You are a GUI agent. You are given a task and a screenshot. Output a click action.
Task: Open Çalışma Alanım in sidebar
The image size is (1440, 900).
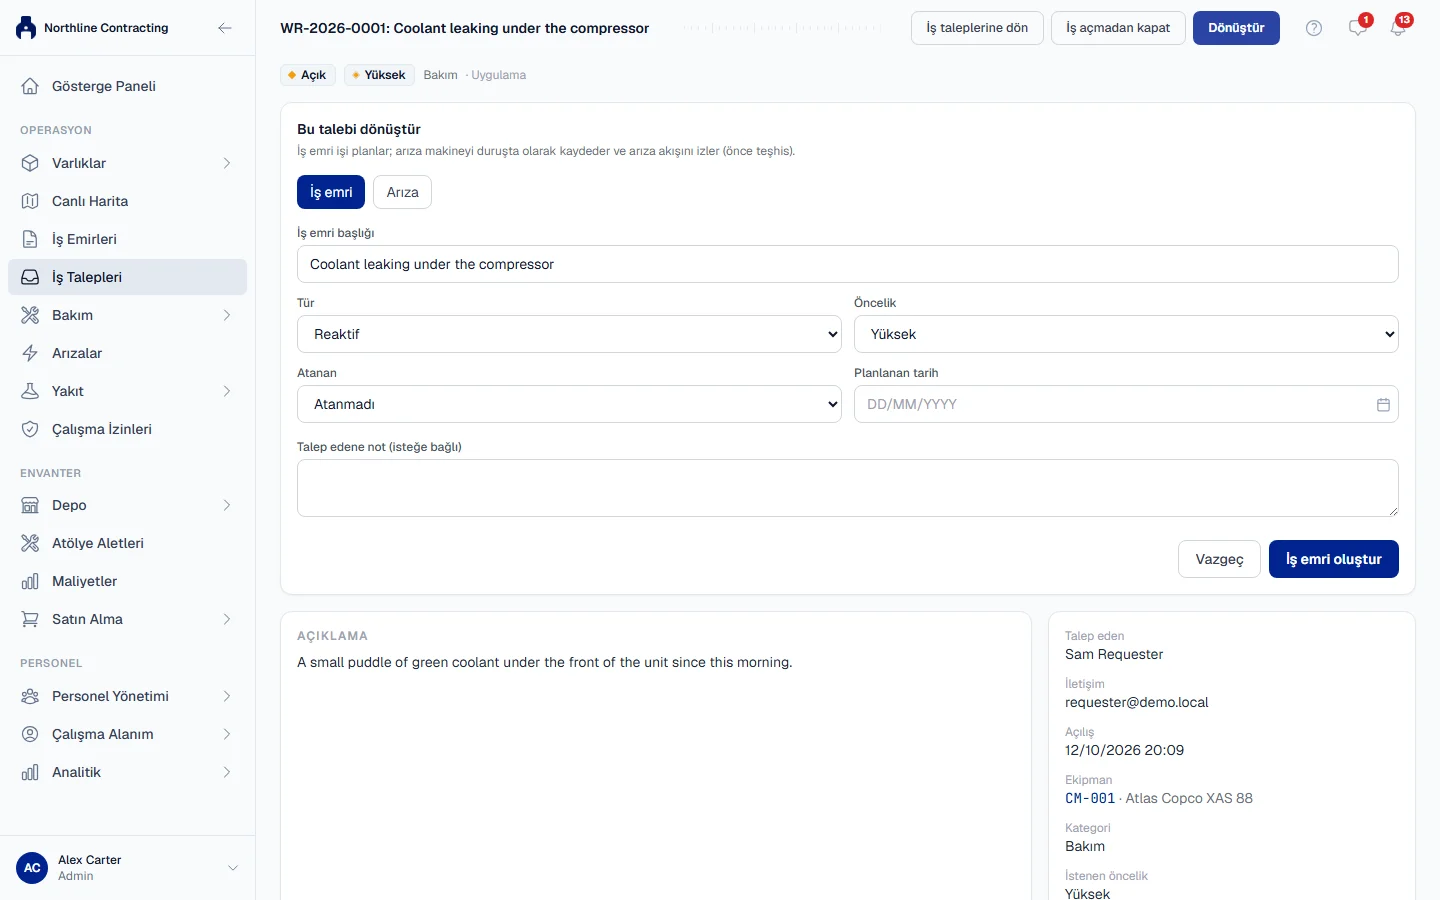[127, 734]
